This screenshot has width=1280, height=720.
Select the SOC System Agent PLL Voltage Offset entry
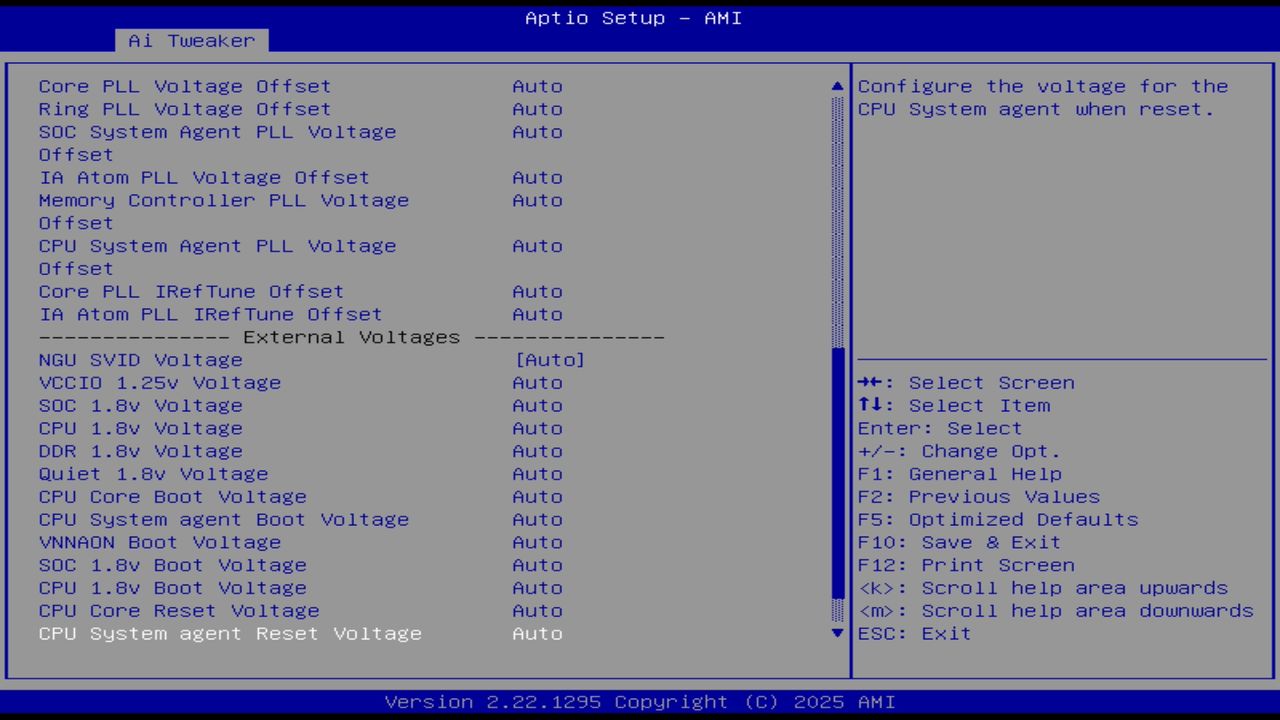pos(217,131)
